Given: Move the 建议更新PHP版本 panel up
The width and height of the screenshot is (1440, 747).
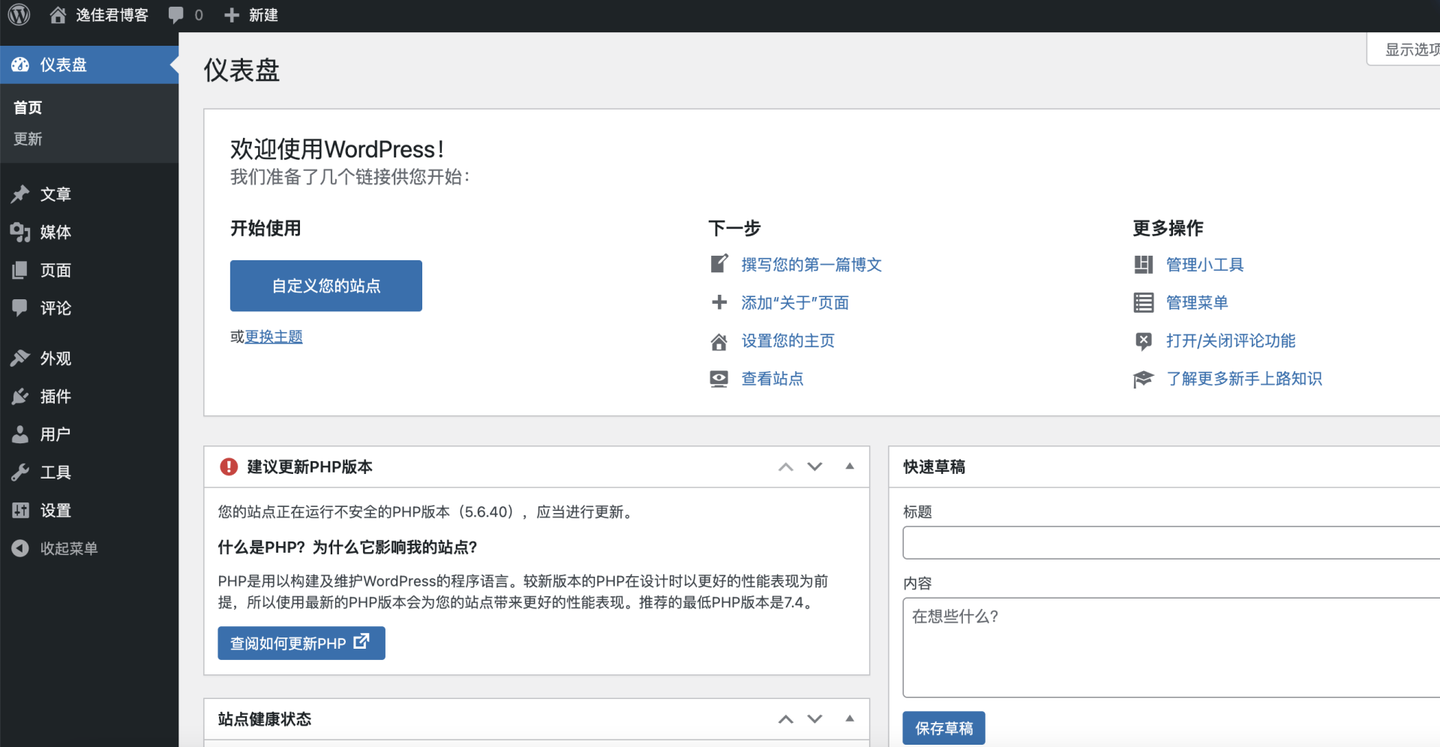Looking at the screenshot, I should point(786,466).
